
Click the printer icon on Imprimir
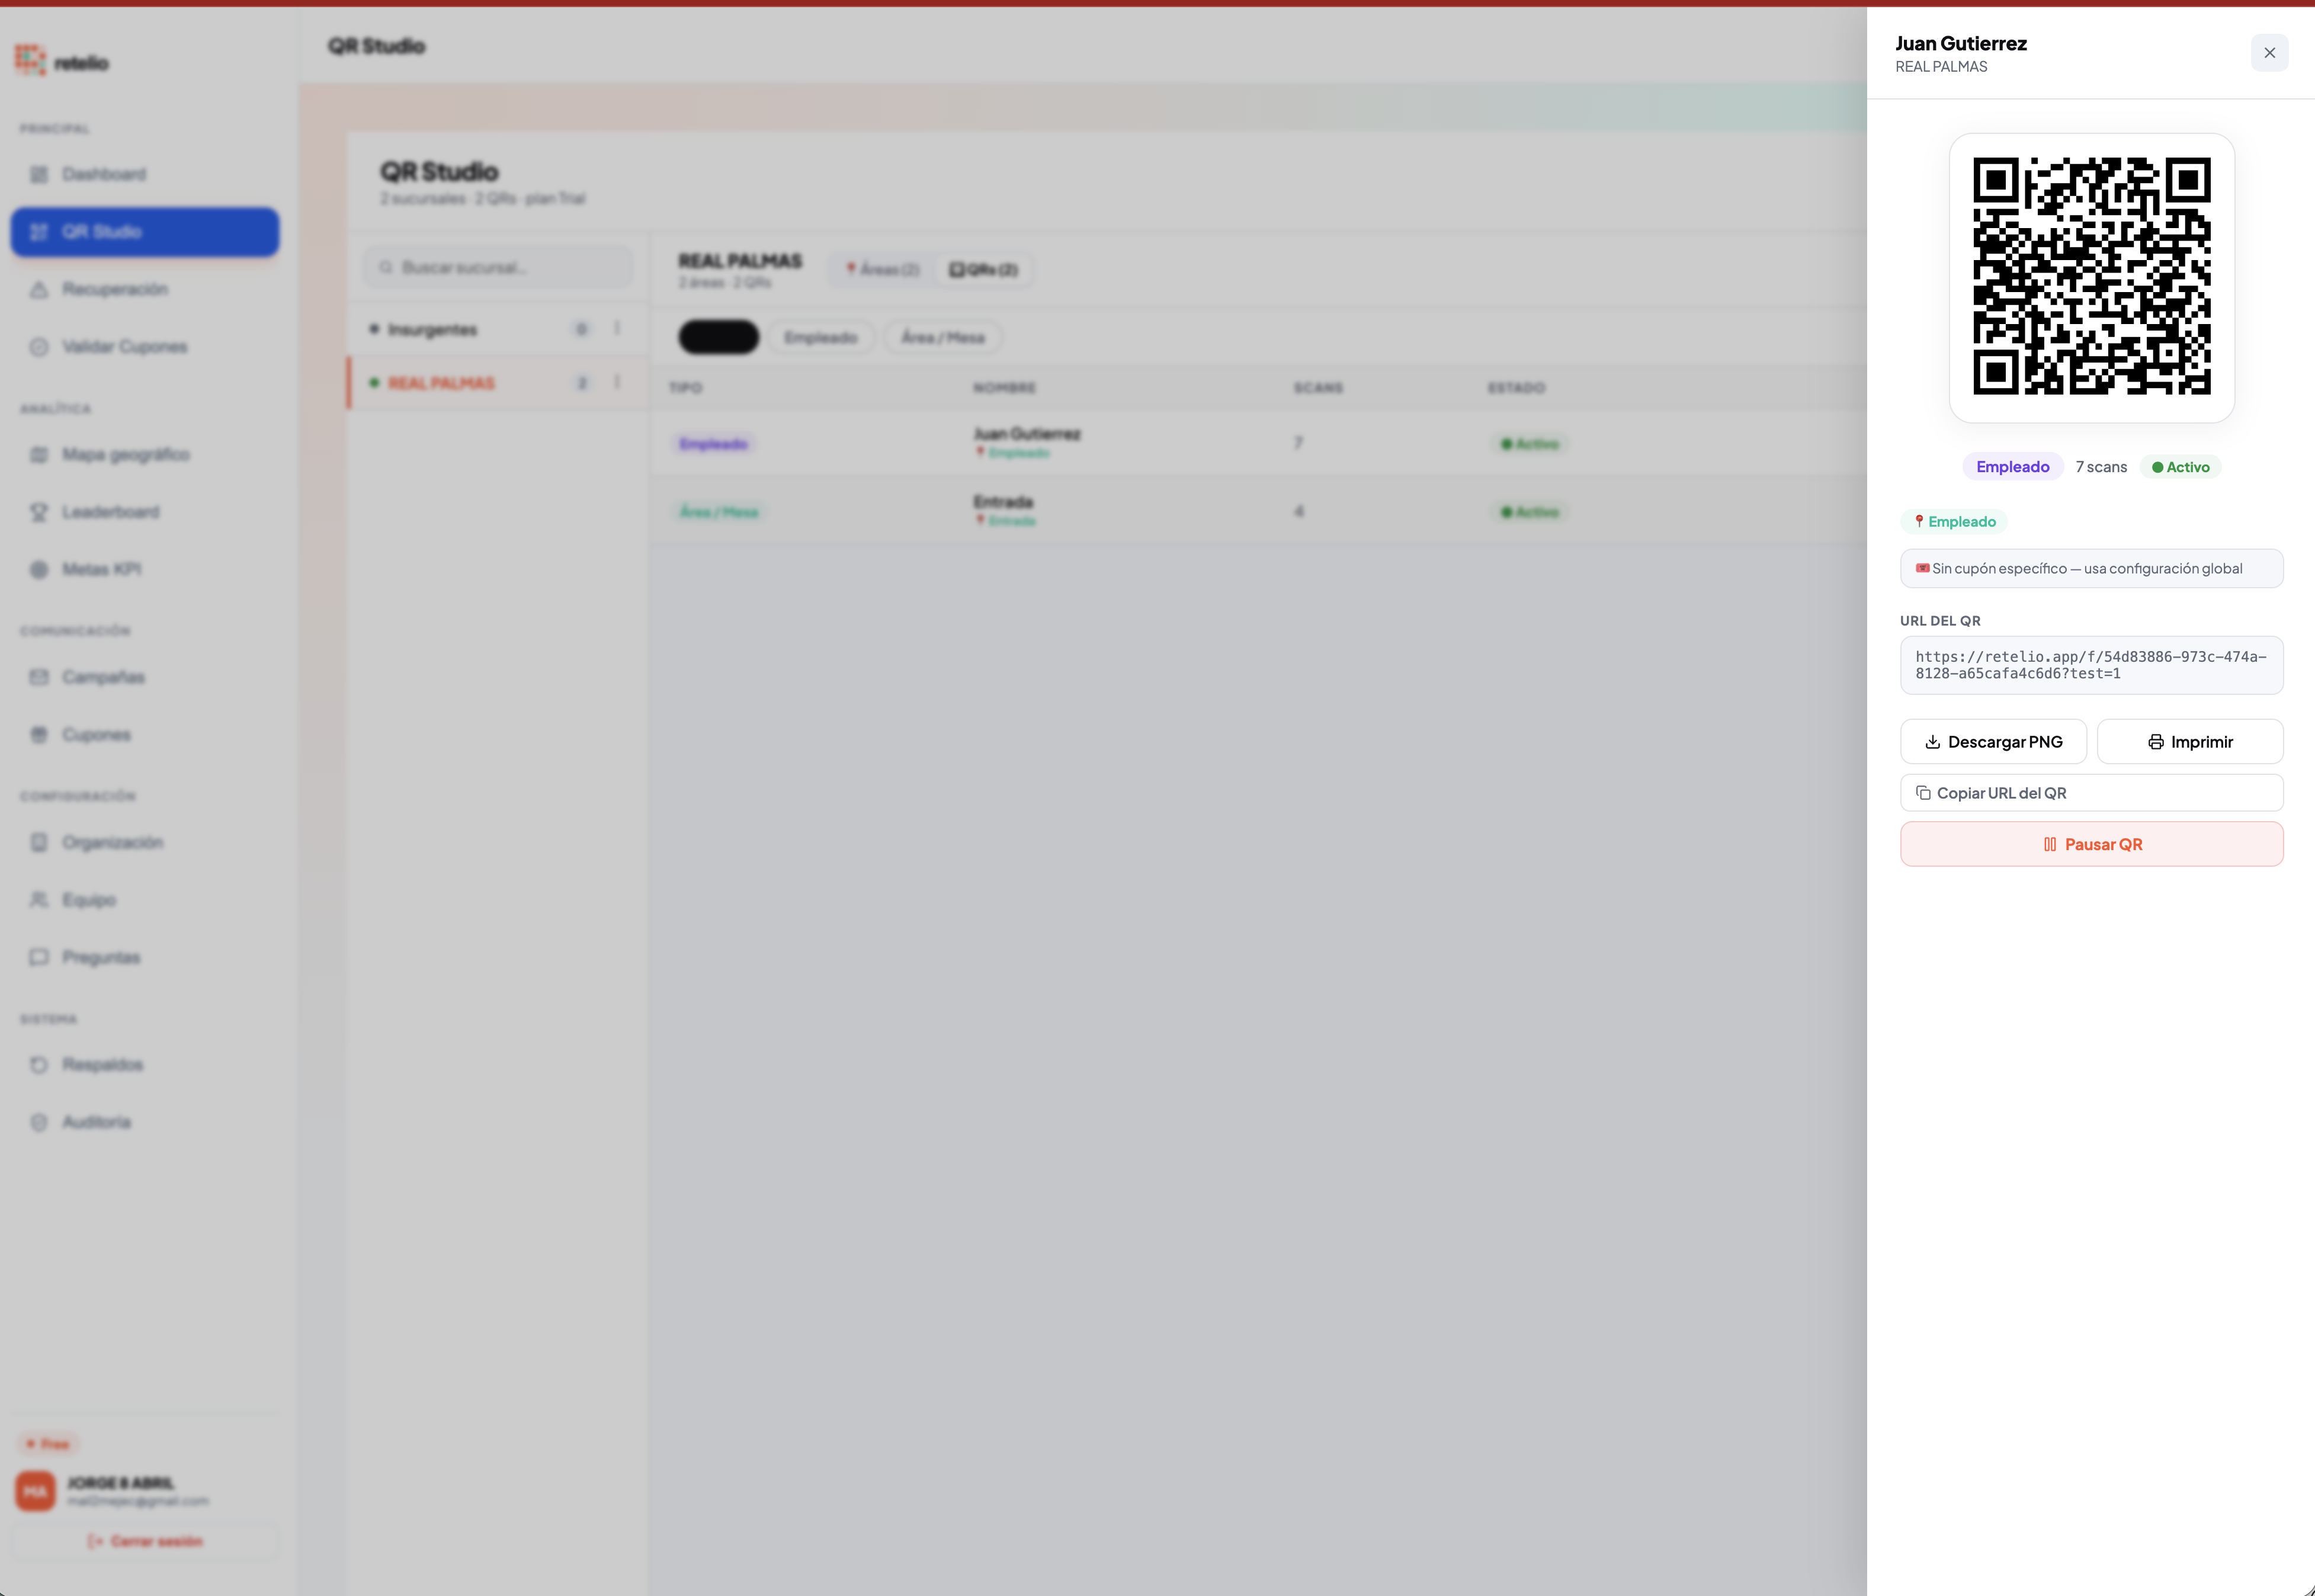[x=2155, y=742]
